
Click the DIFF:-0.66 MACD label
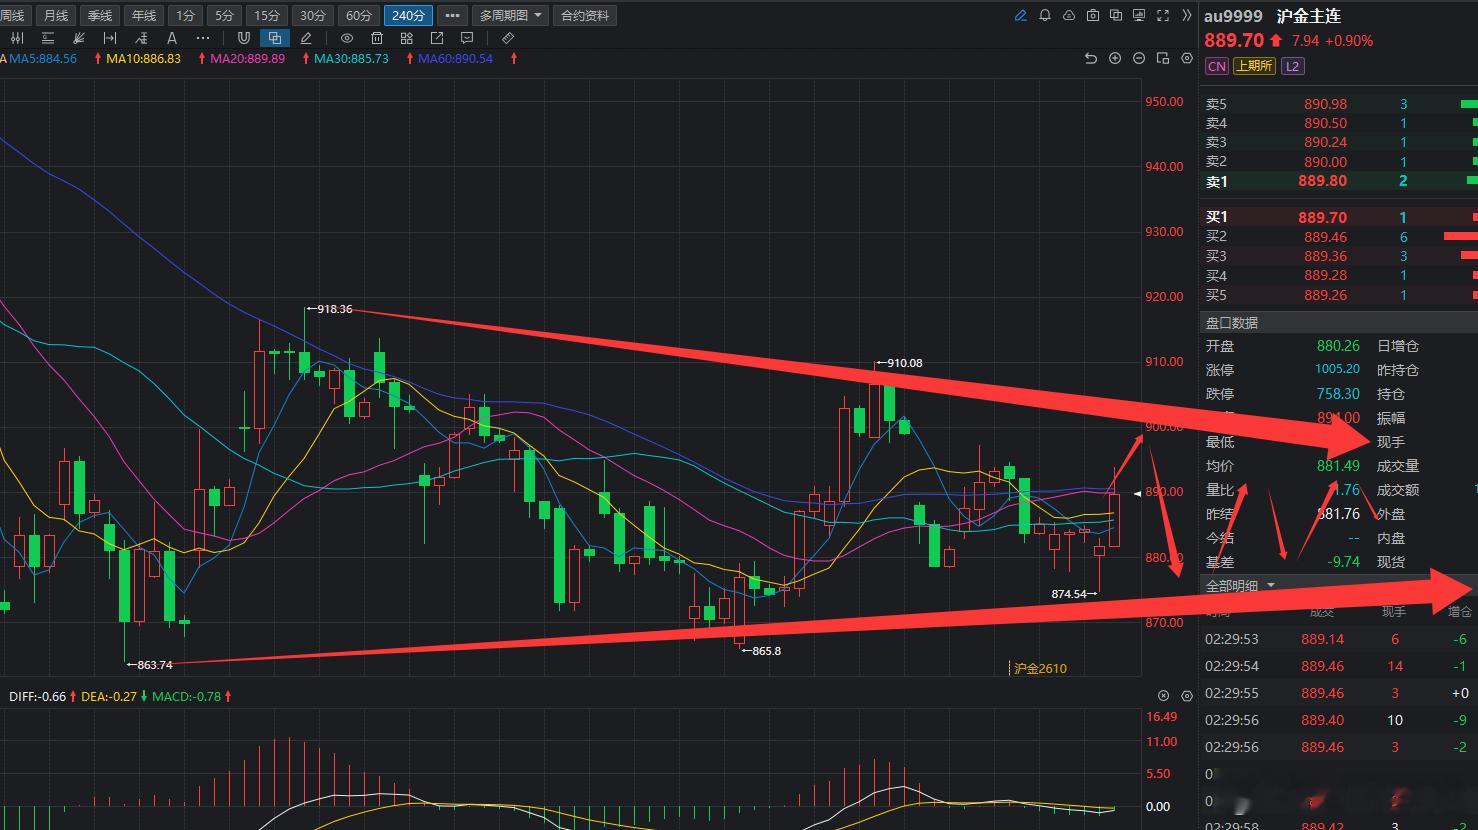pos(37,696)
